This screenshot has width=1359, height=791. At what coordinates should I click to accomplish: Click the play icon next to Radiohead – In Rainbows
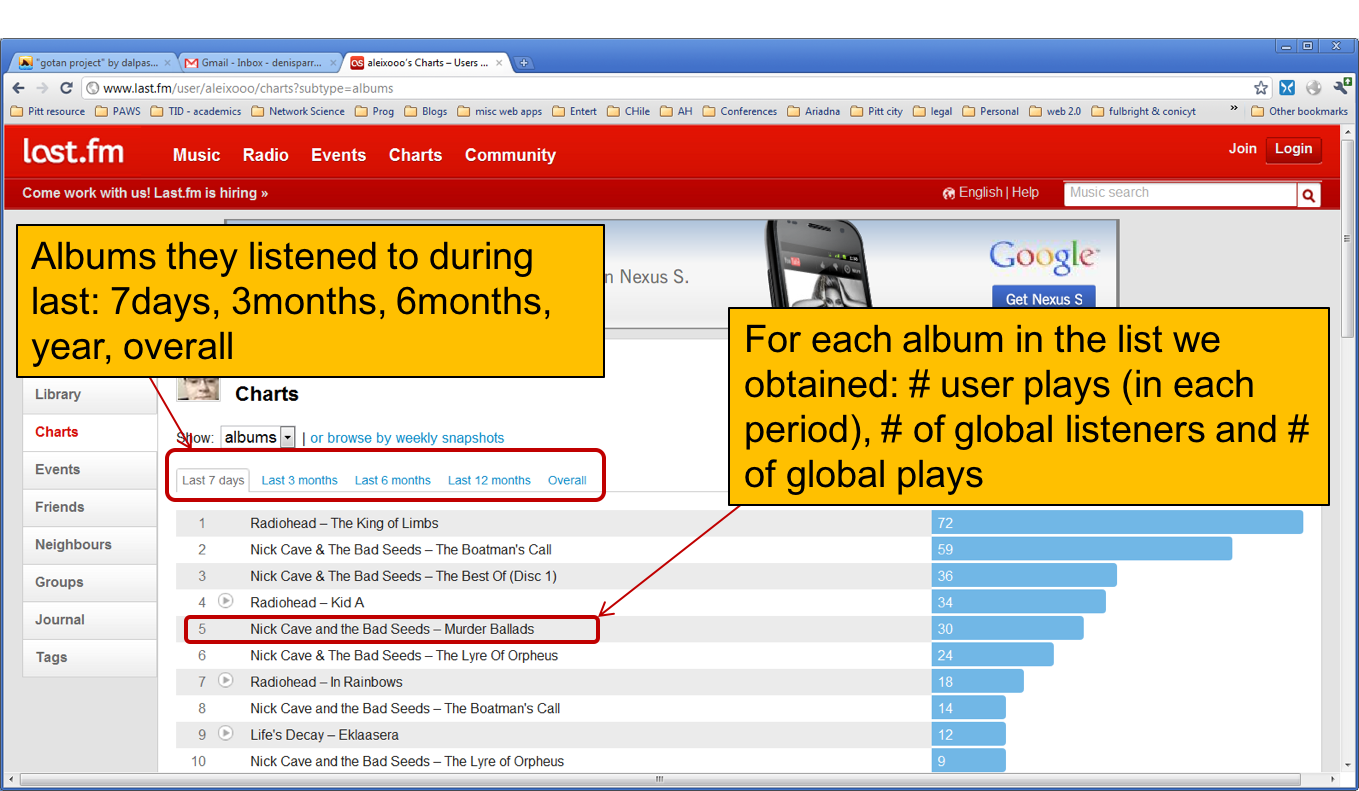[x=226, y=681]
